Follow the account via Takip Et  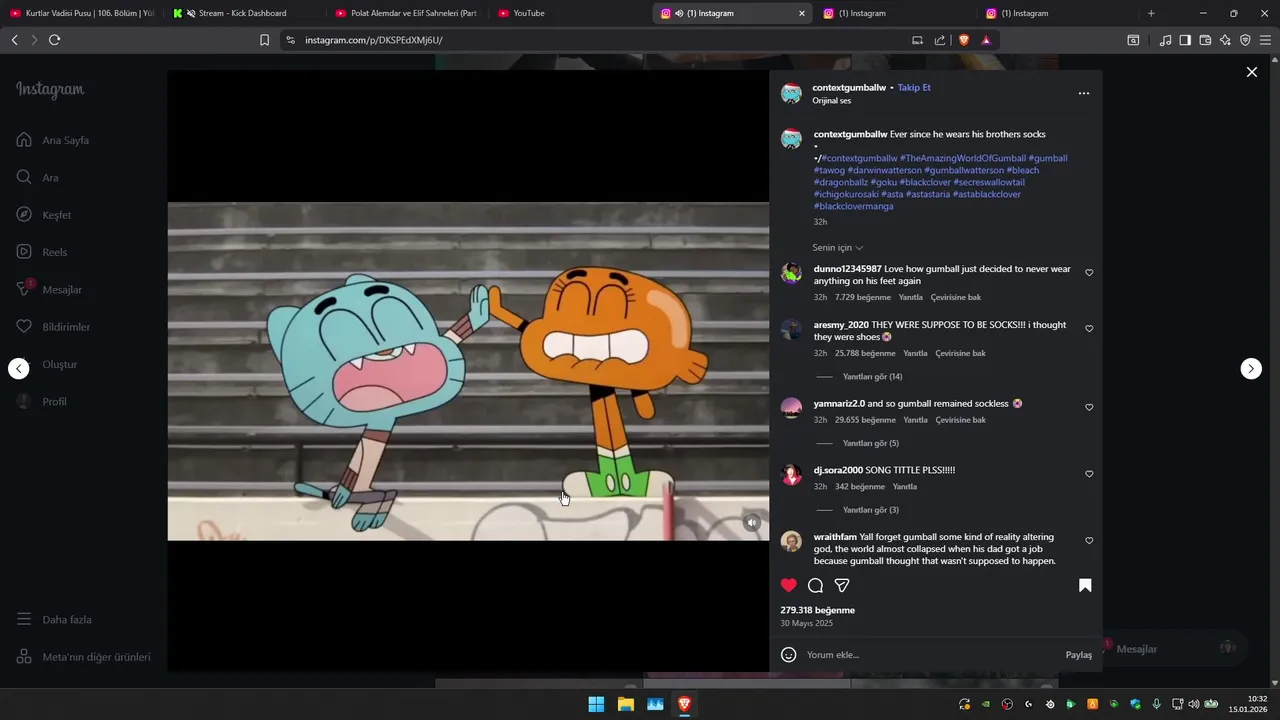(914, 88)
